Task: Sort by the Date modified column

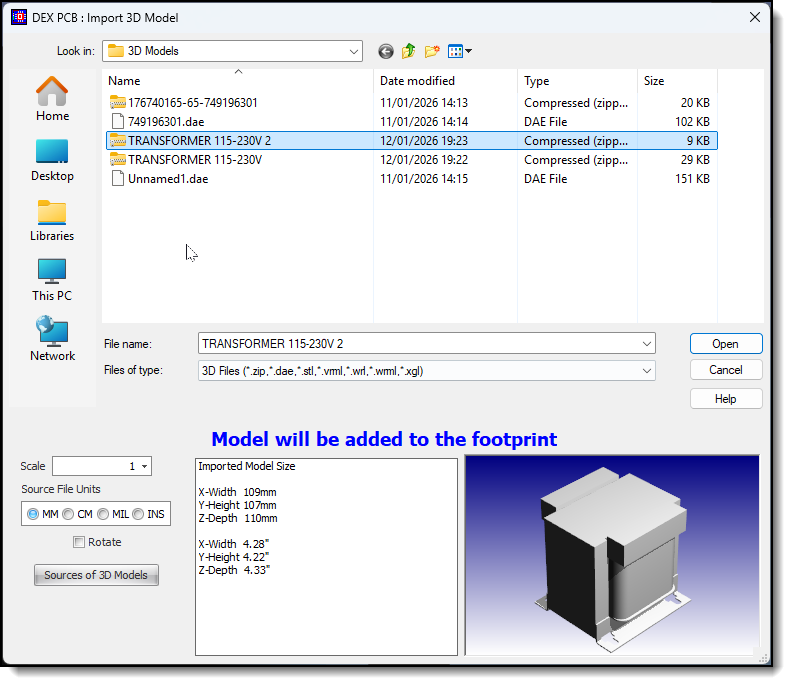Action: click(x=446, y=81)
